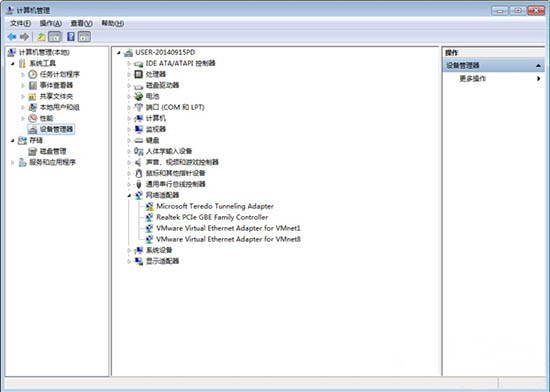Image resolution: width=550 pixels, height=392 pixels.
Task: Select 磁盘管理 in the storage section
Action: point(53,151)
